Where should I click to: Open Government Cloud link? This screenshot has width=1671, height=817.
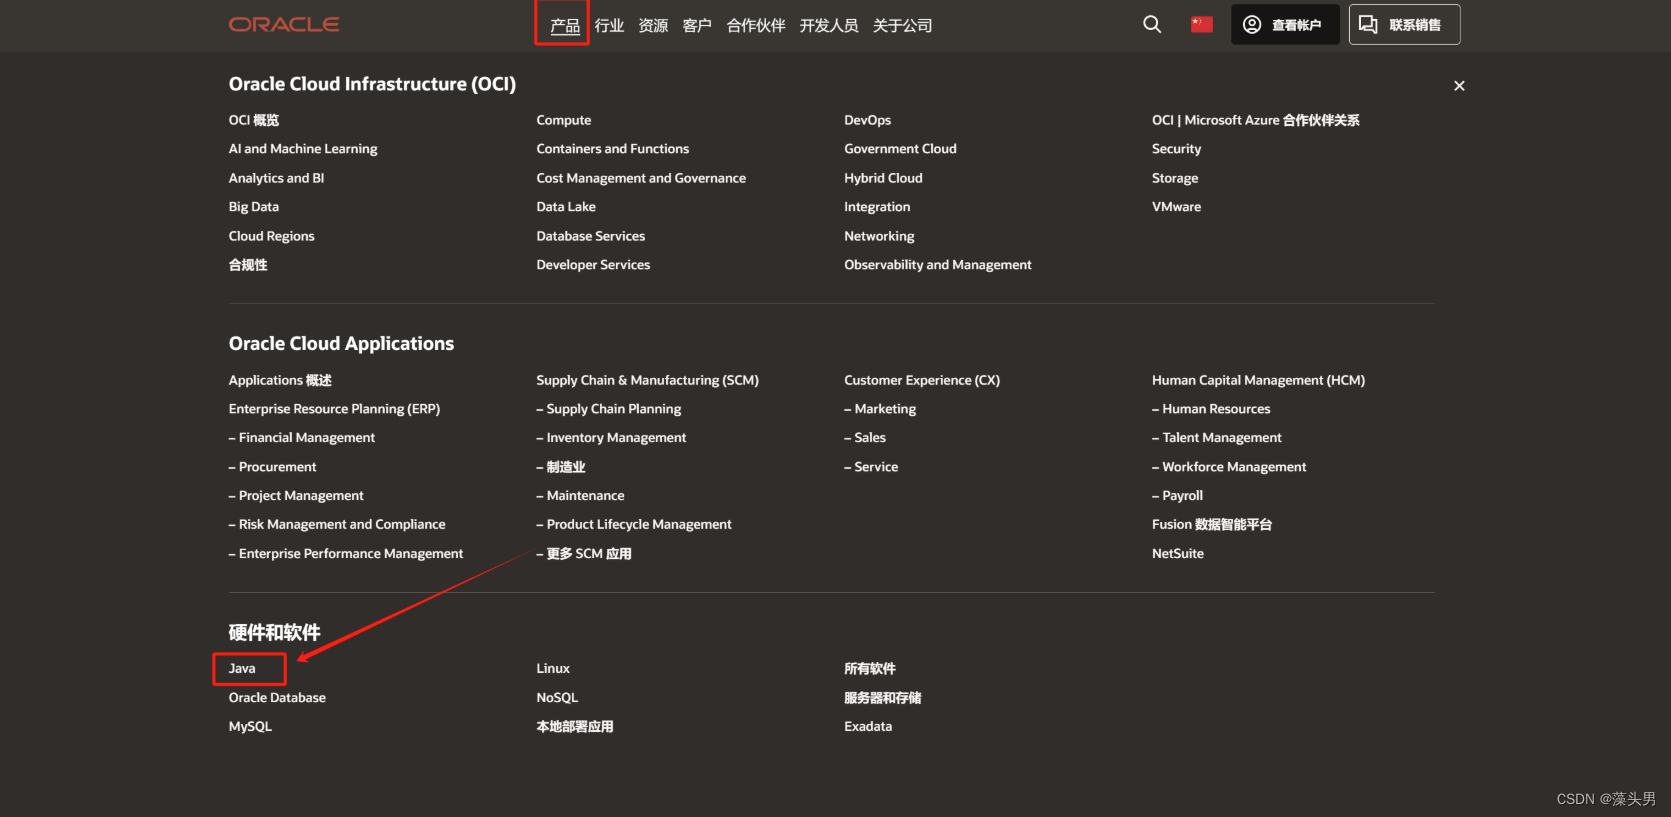click(x=900, y=148)
